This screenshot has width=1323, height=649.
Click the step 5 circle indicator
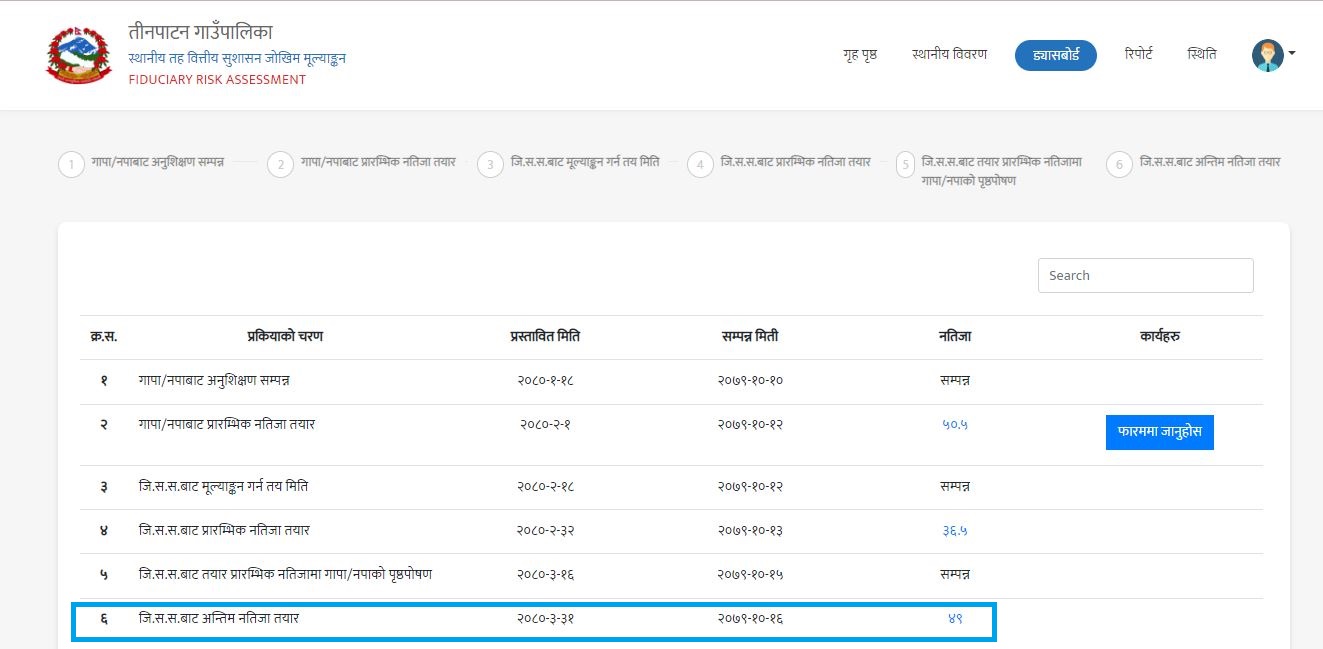click(905, 165)
